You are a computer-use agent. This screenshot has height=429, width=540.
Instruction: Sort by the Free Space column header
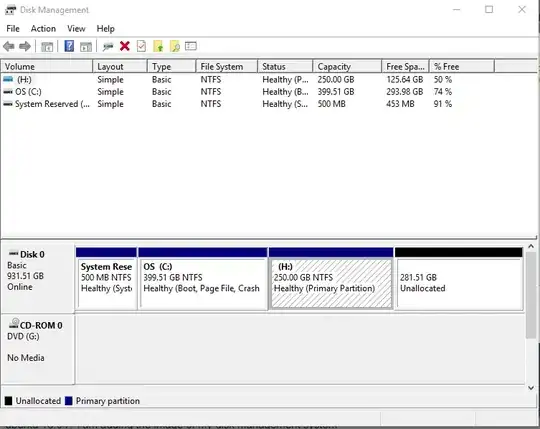pos(405,66)
